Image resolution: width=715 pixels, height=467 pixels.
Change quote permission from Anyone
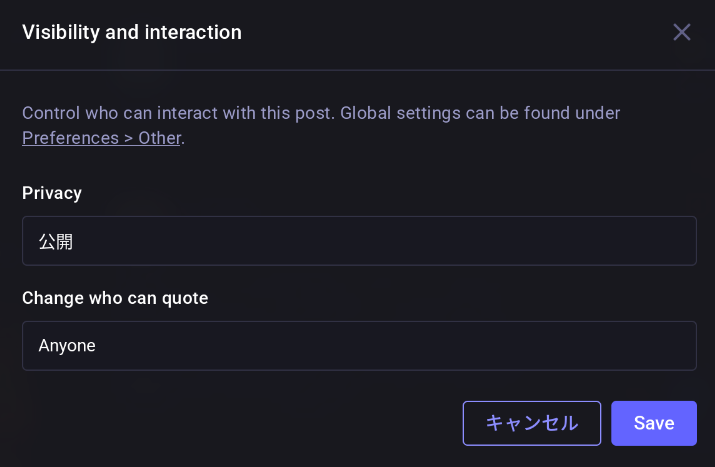tap(359, 345)
